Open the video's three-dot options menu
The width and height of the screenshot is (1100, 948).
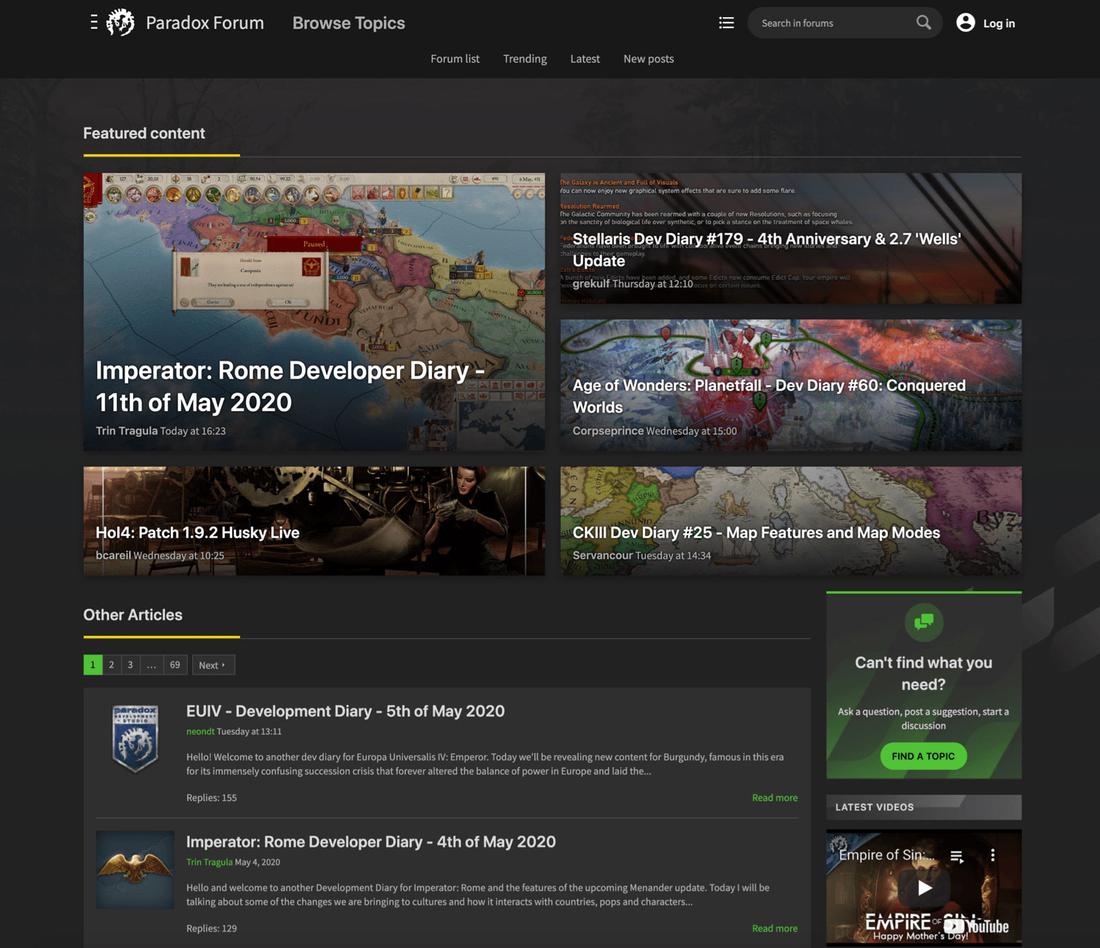click(992, 856)
